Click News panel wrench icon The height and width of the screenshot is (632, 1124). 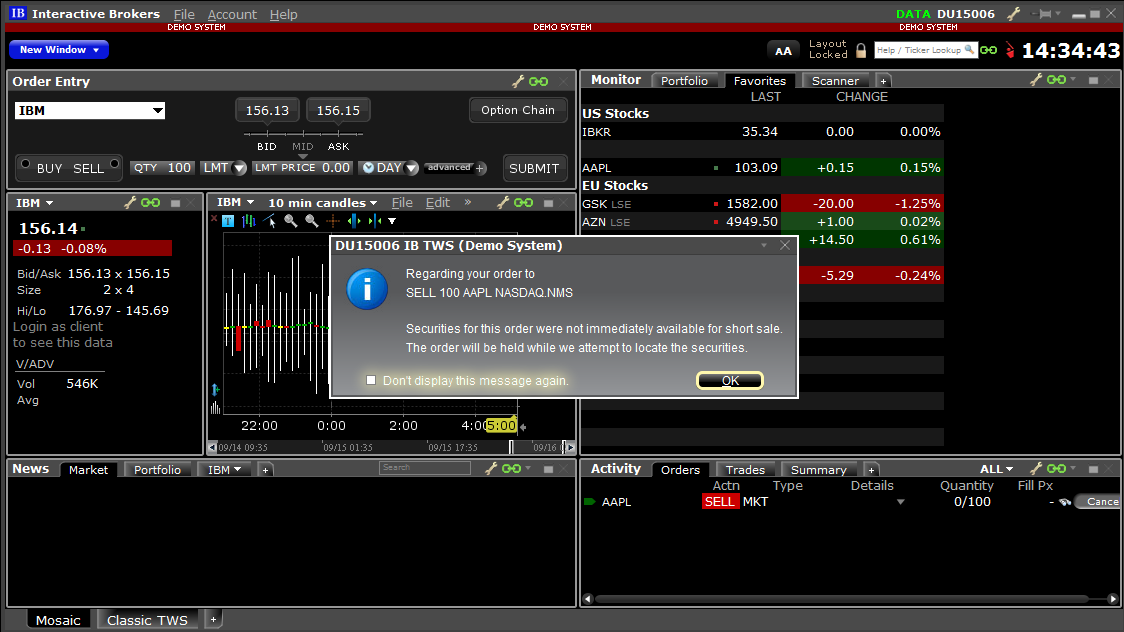(x=491, y=469)
